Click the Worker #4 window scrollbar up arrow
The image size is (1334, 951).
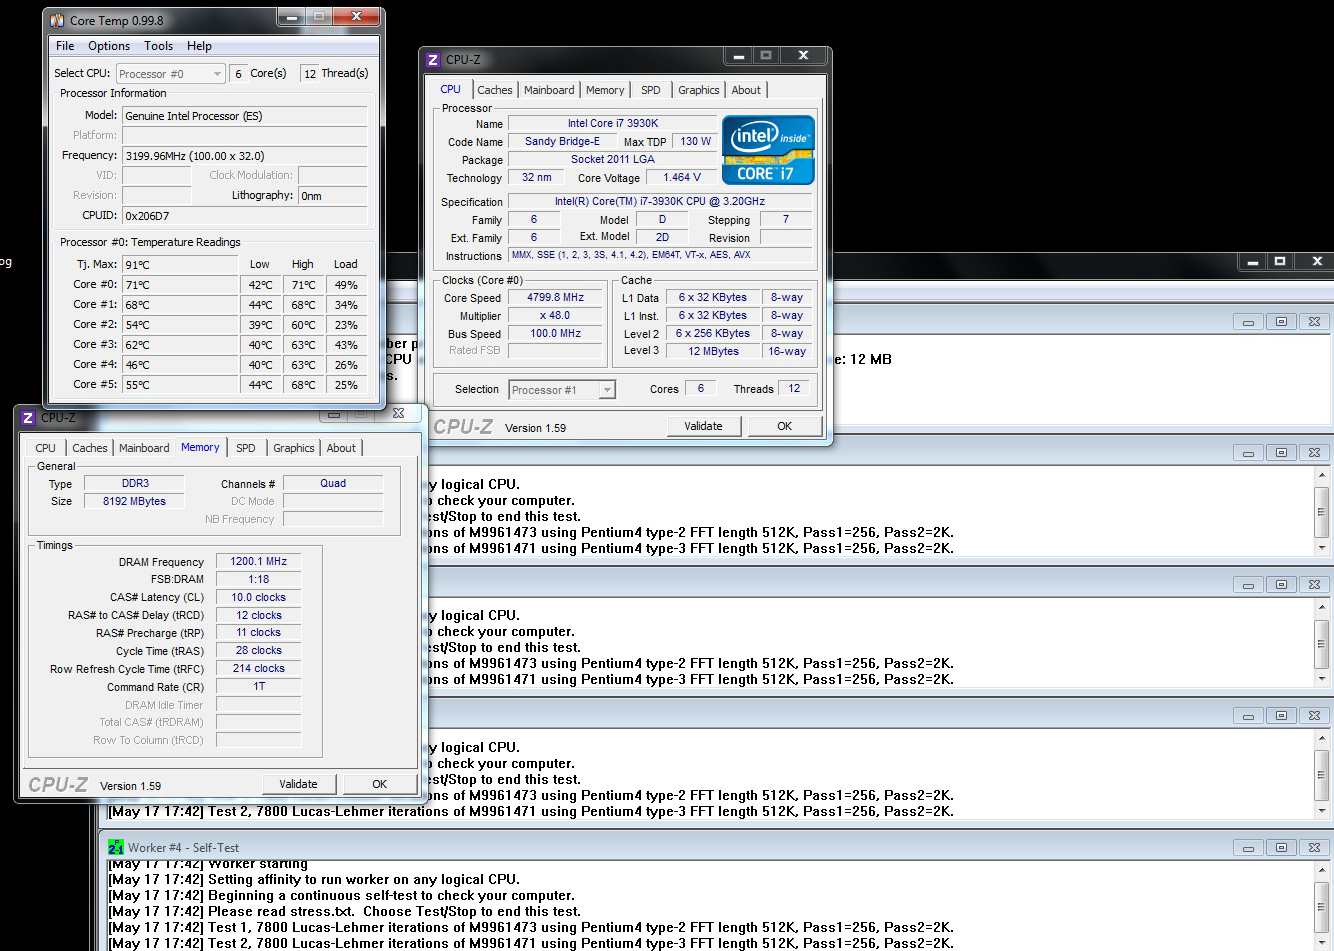pyautogui.click(x=1322, y=871)
